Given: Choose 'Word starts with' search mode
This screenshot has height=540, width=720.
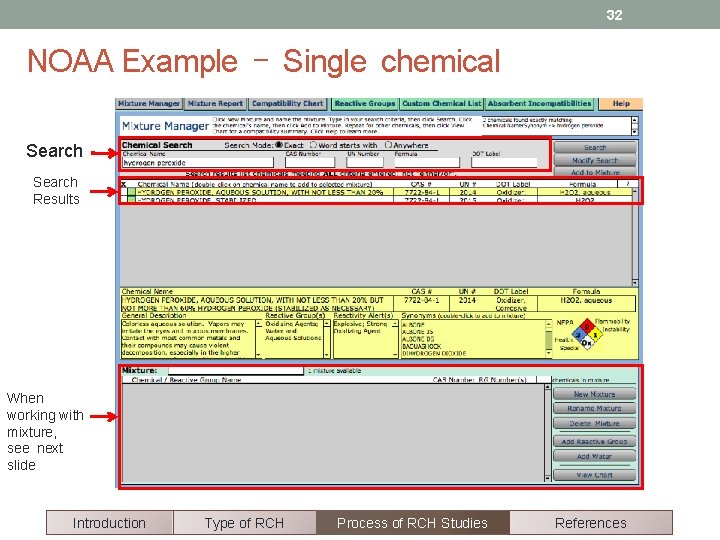Looking at the screenshot, I should pyautogui.click(x=314, y=145).
